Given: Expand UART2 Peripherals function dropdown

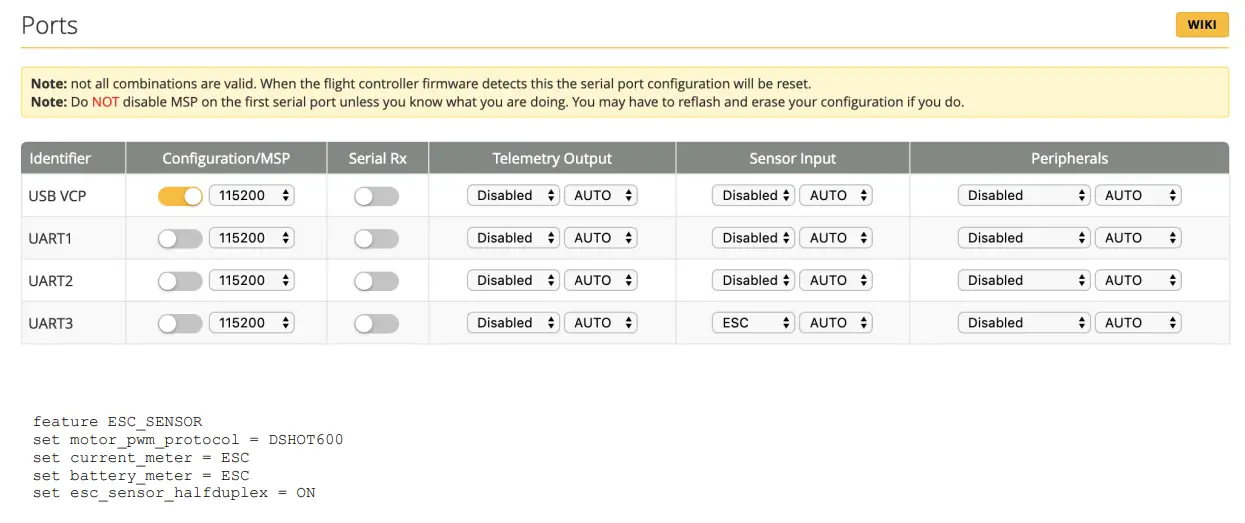Looking at the screenshot, I should click(1024, 281).
